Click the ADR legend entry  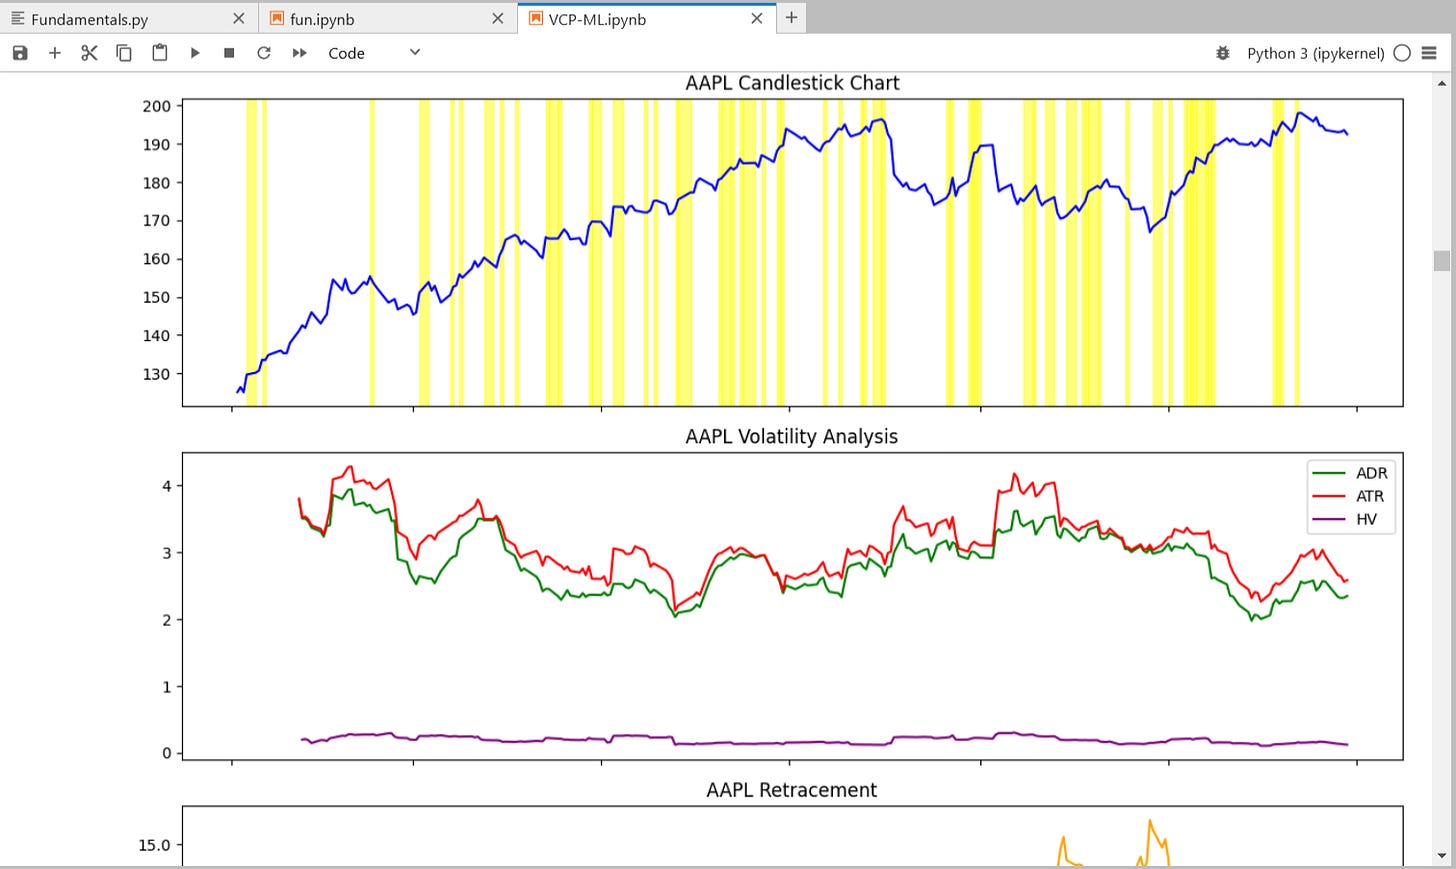[1349, 473]
